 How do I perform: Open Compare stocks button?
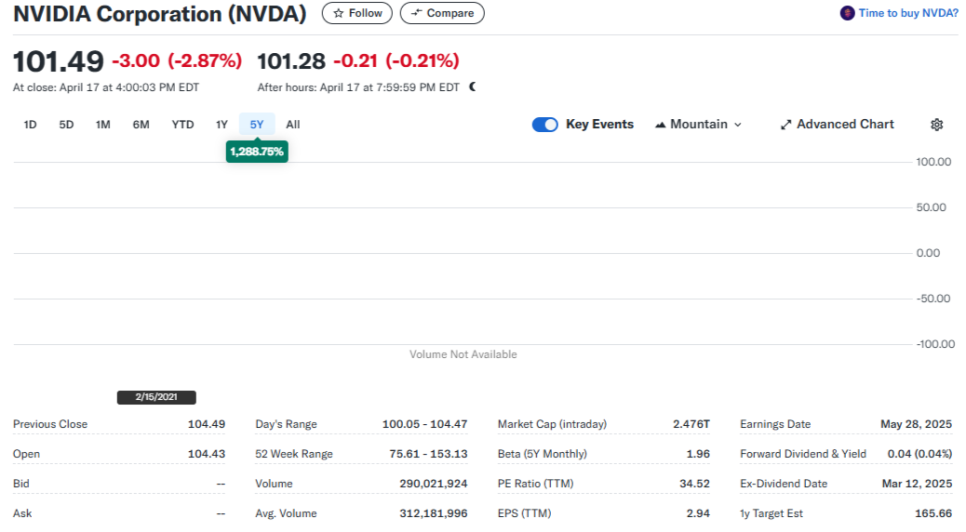442,13
